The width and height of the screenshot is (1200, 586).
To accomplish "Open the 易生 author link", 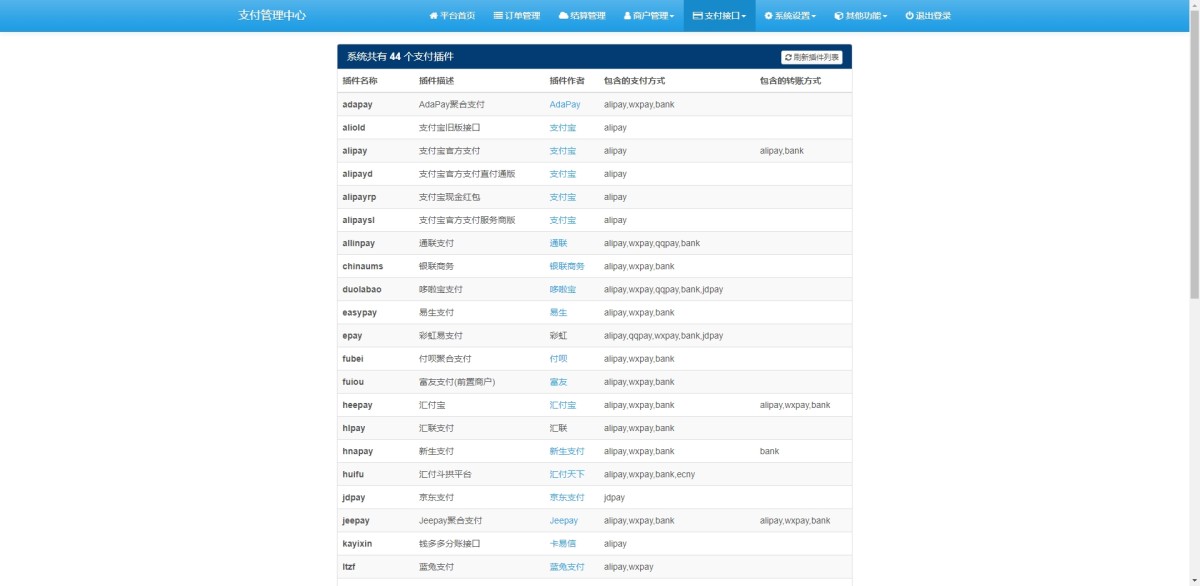I will click(558, 312).
